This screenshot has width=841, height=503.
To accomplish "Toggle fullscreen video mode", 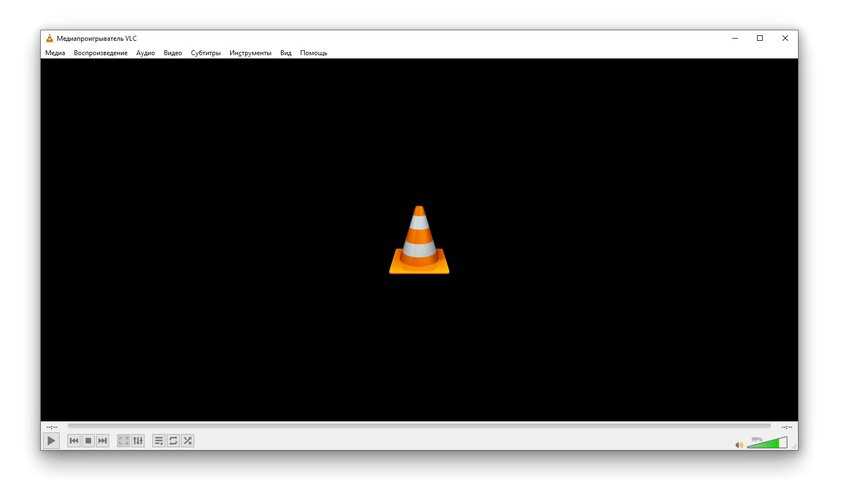I will pos(124,440).
